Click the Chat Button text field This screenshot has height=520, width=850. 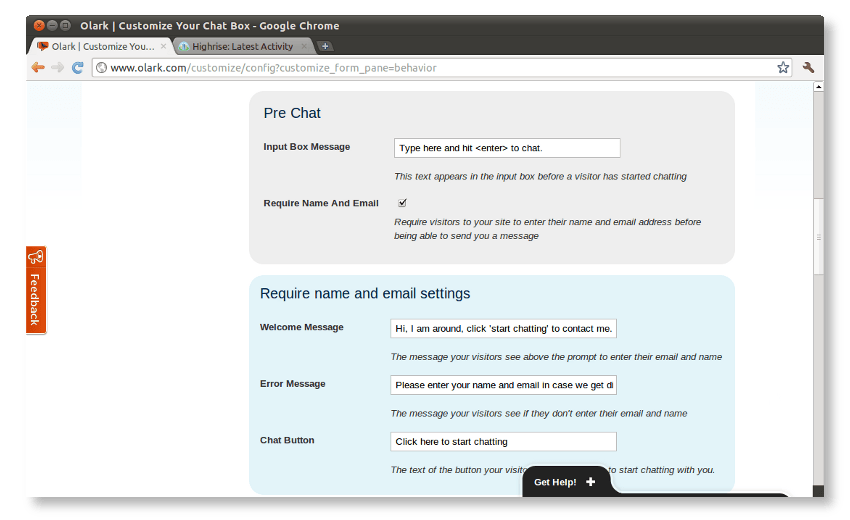503,442
